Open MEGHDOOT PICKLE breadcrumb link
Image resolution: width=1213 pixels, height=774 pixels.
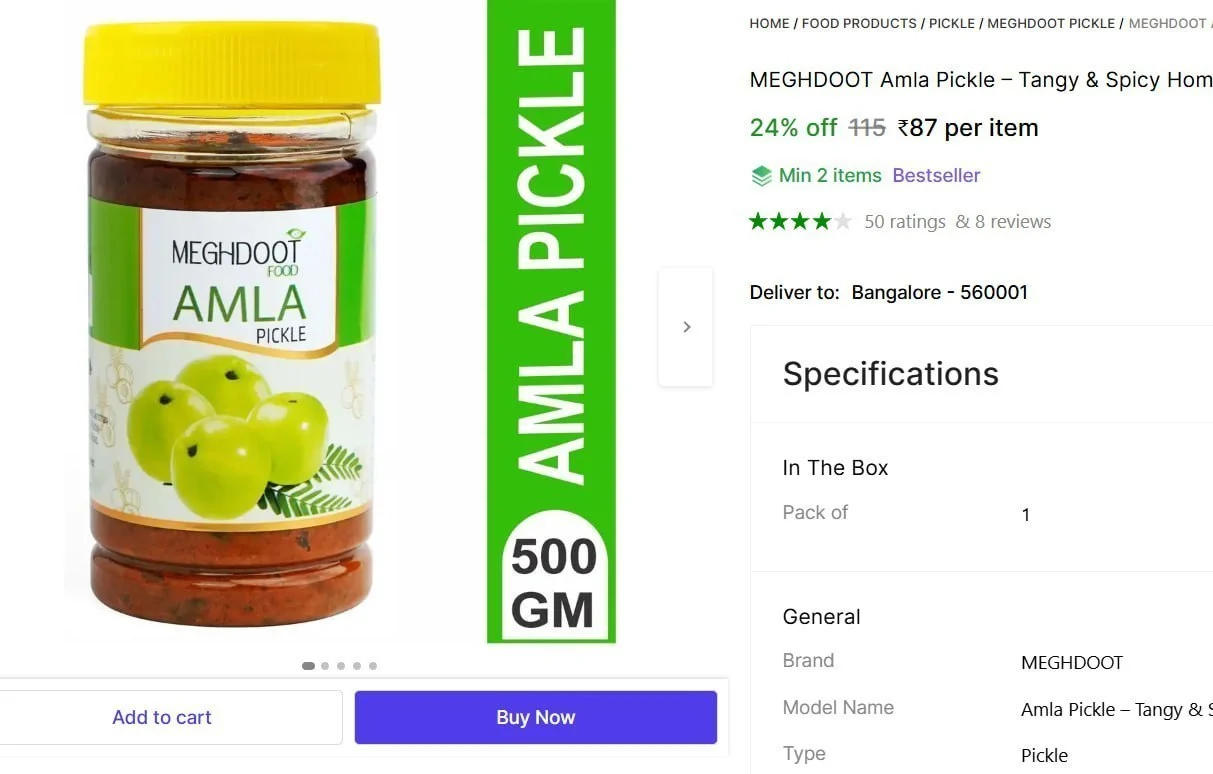1051,23
